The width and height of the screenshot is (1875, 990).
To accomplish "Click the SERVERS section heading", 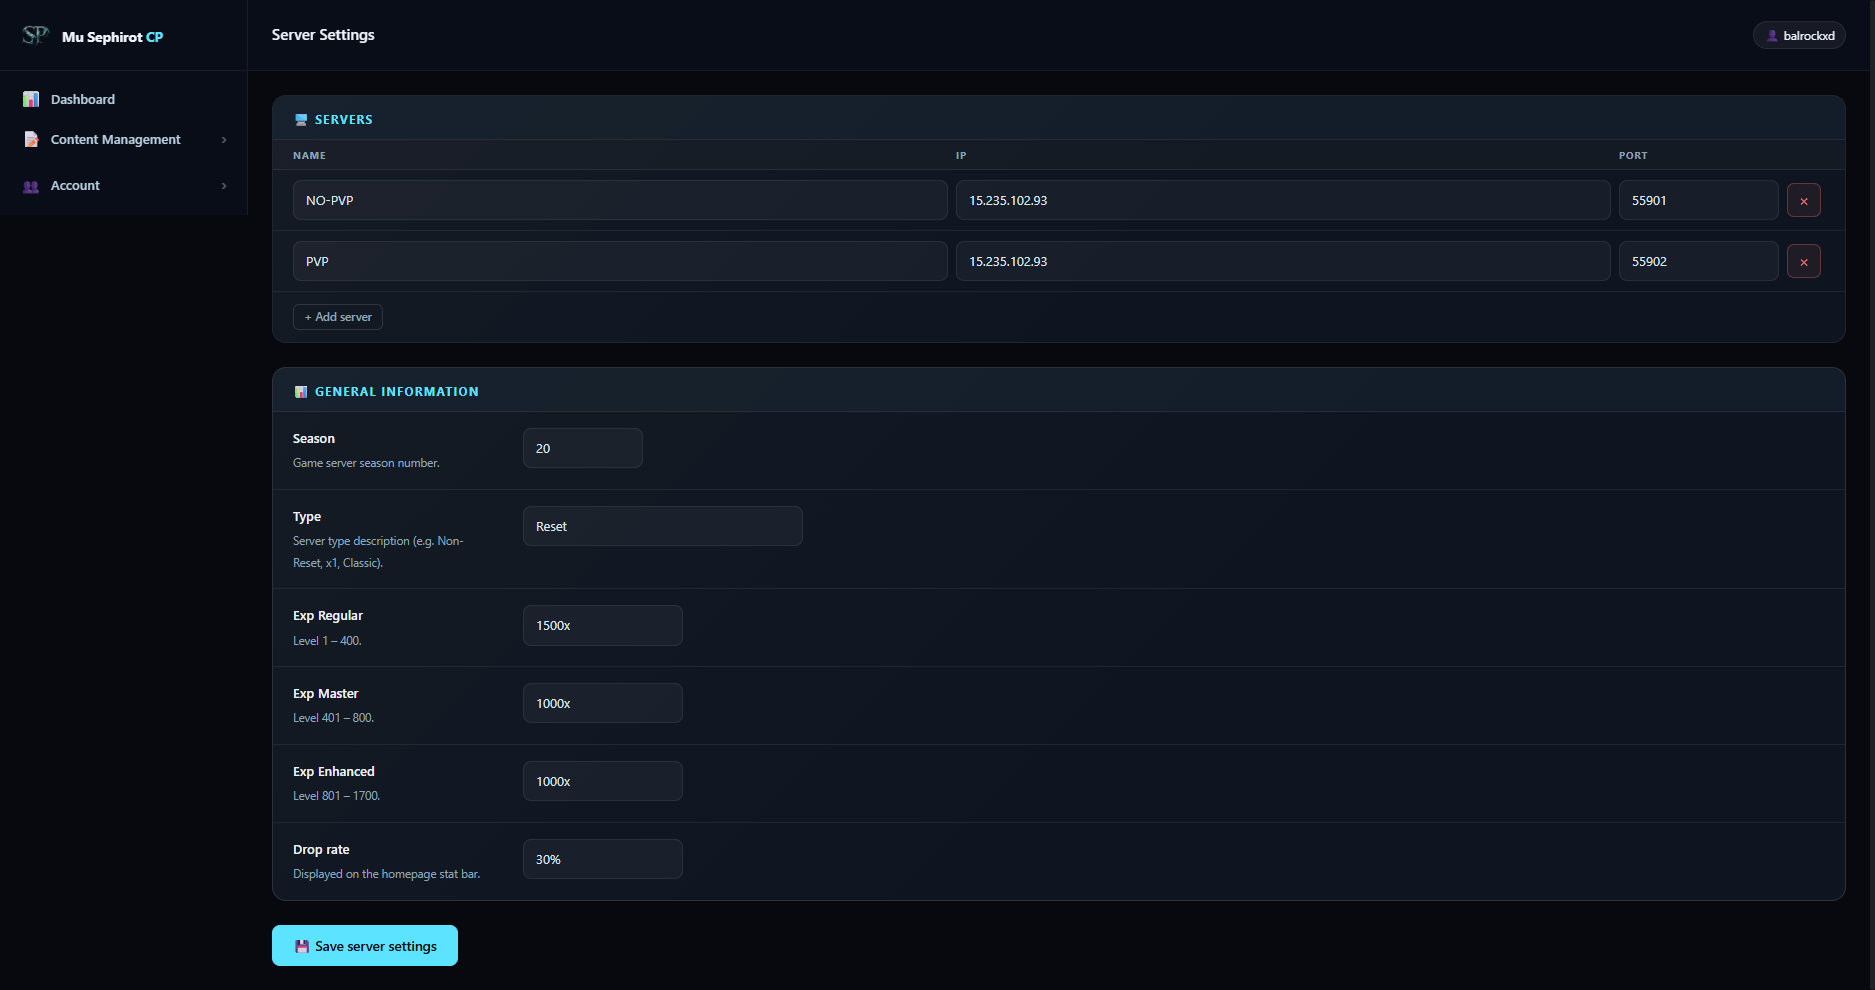I will click(344, 120).
